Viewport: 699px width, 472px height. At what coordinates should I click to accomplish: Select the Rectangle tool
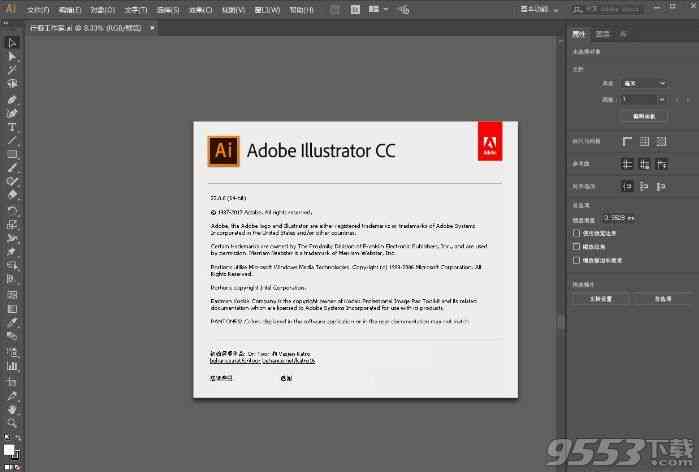(x=12, y=155)
